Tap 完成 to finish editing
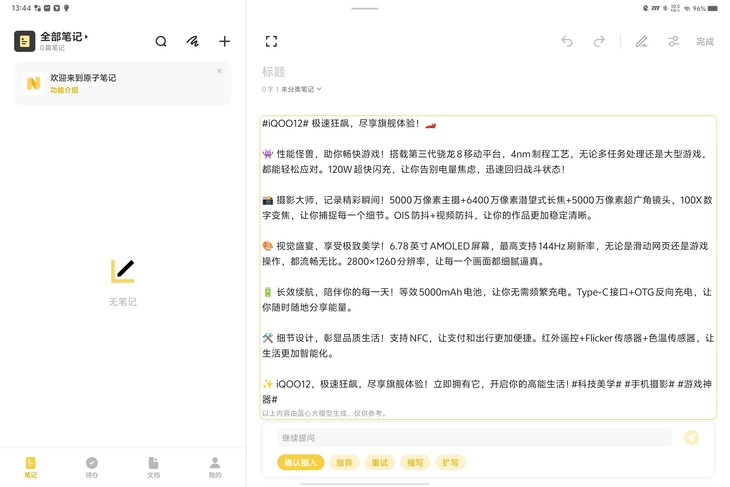Screen dimensions: 730x487 pyautogui.click(x=705, y=41)
